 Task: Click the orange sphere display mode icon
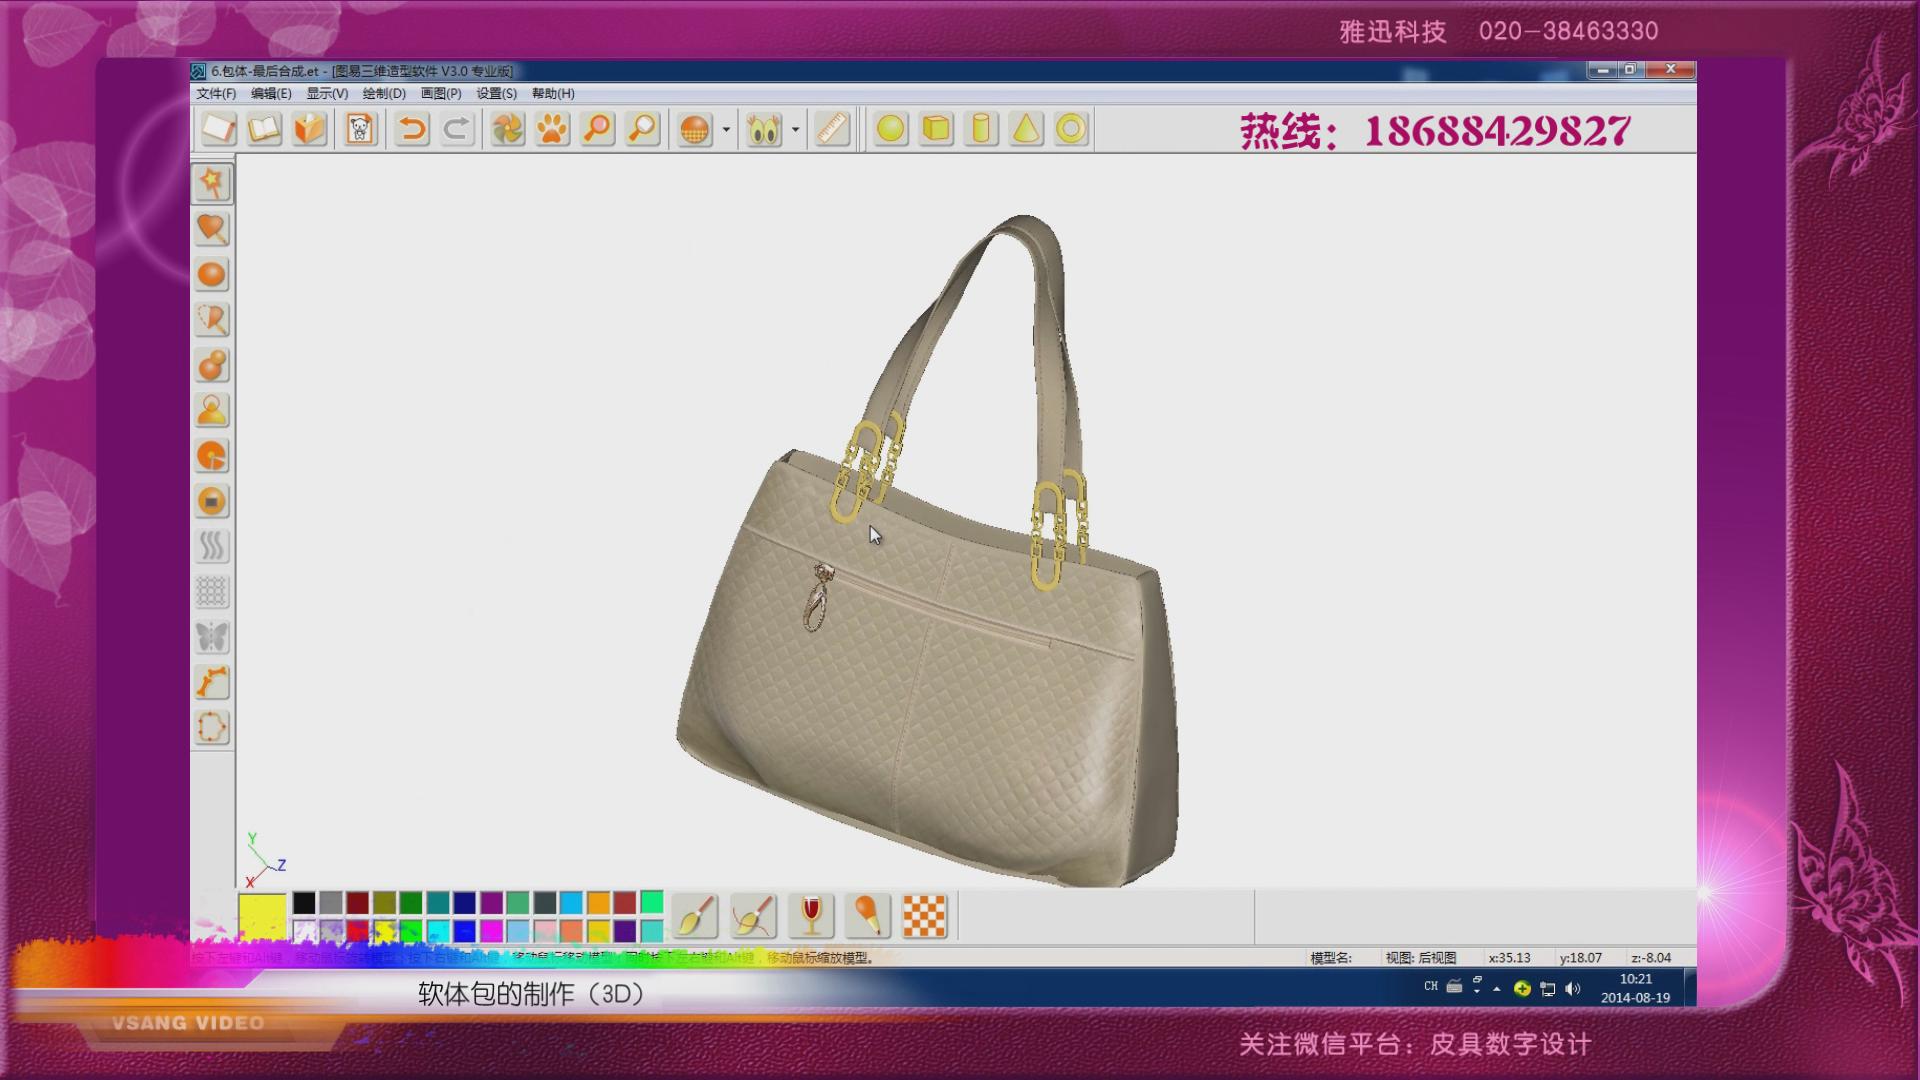pyautogui.click(x=694, y=129)
